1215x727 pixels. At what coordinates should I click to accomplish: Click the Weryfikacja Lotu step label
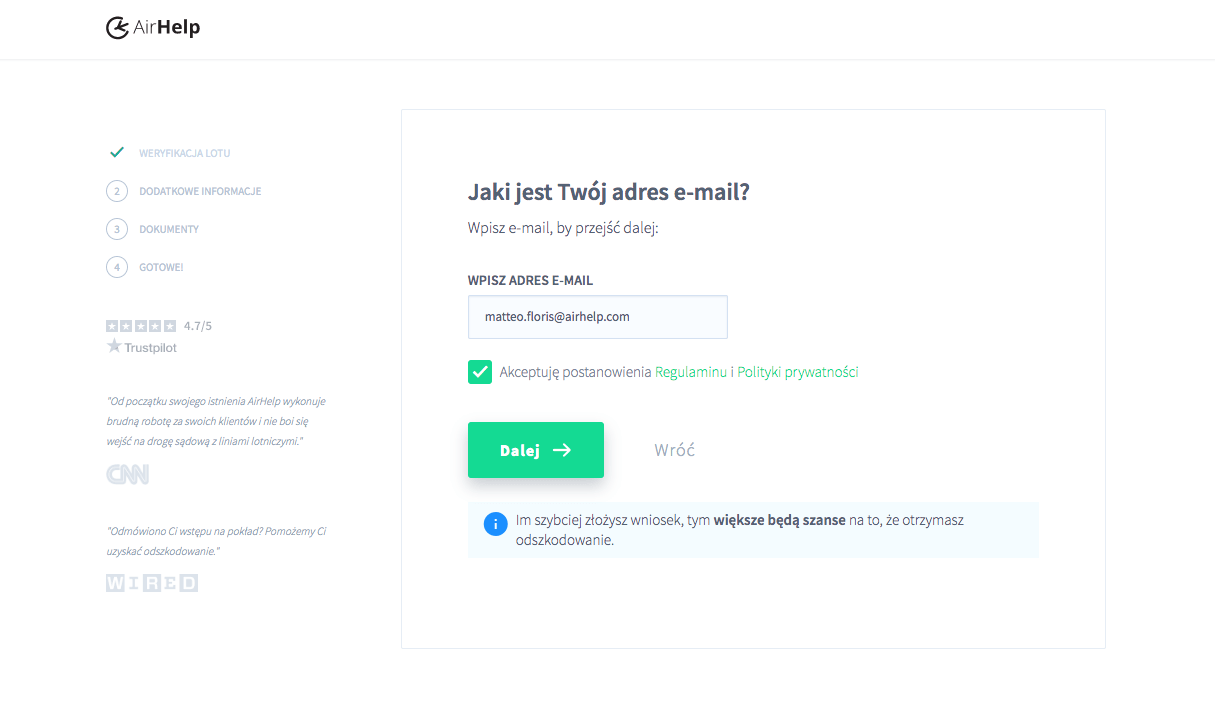click(x=185, y=153)
